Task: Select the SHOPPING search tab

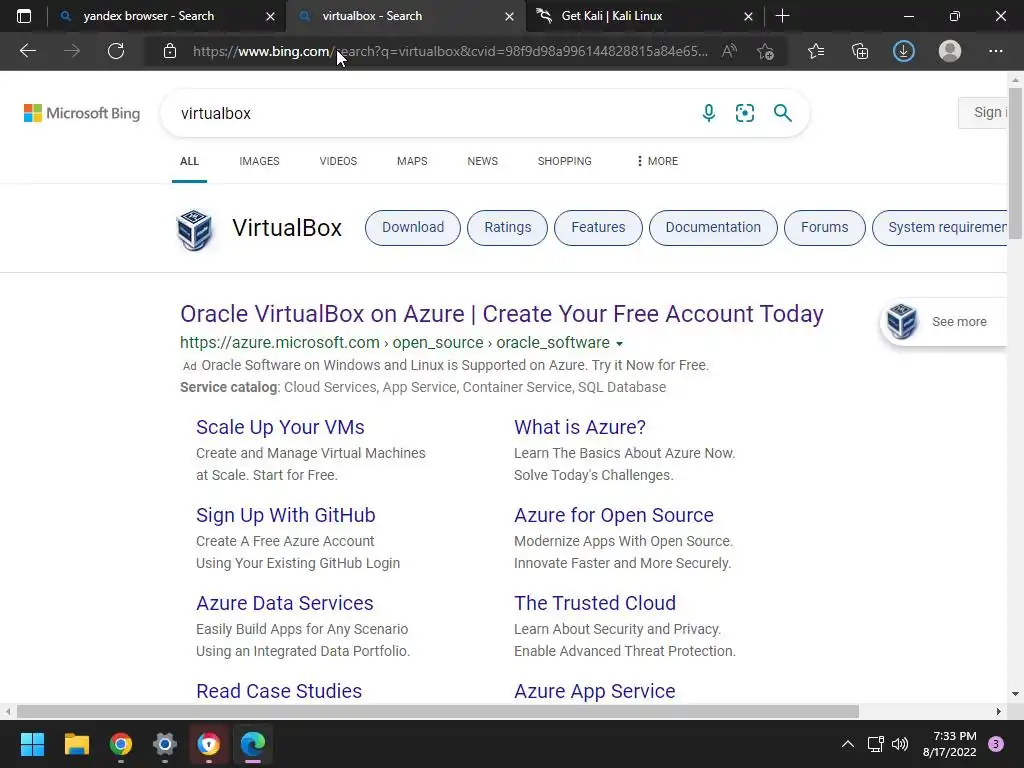Action: click(x=565, y=161)
